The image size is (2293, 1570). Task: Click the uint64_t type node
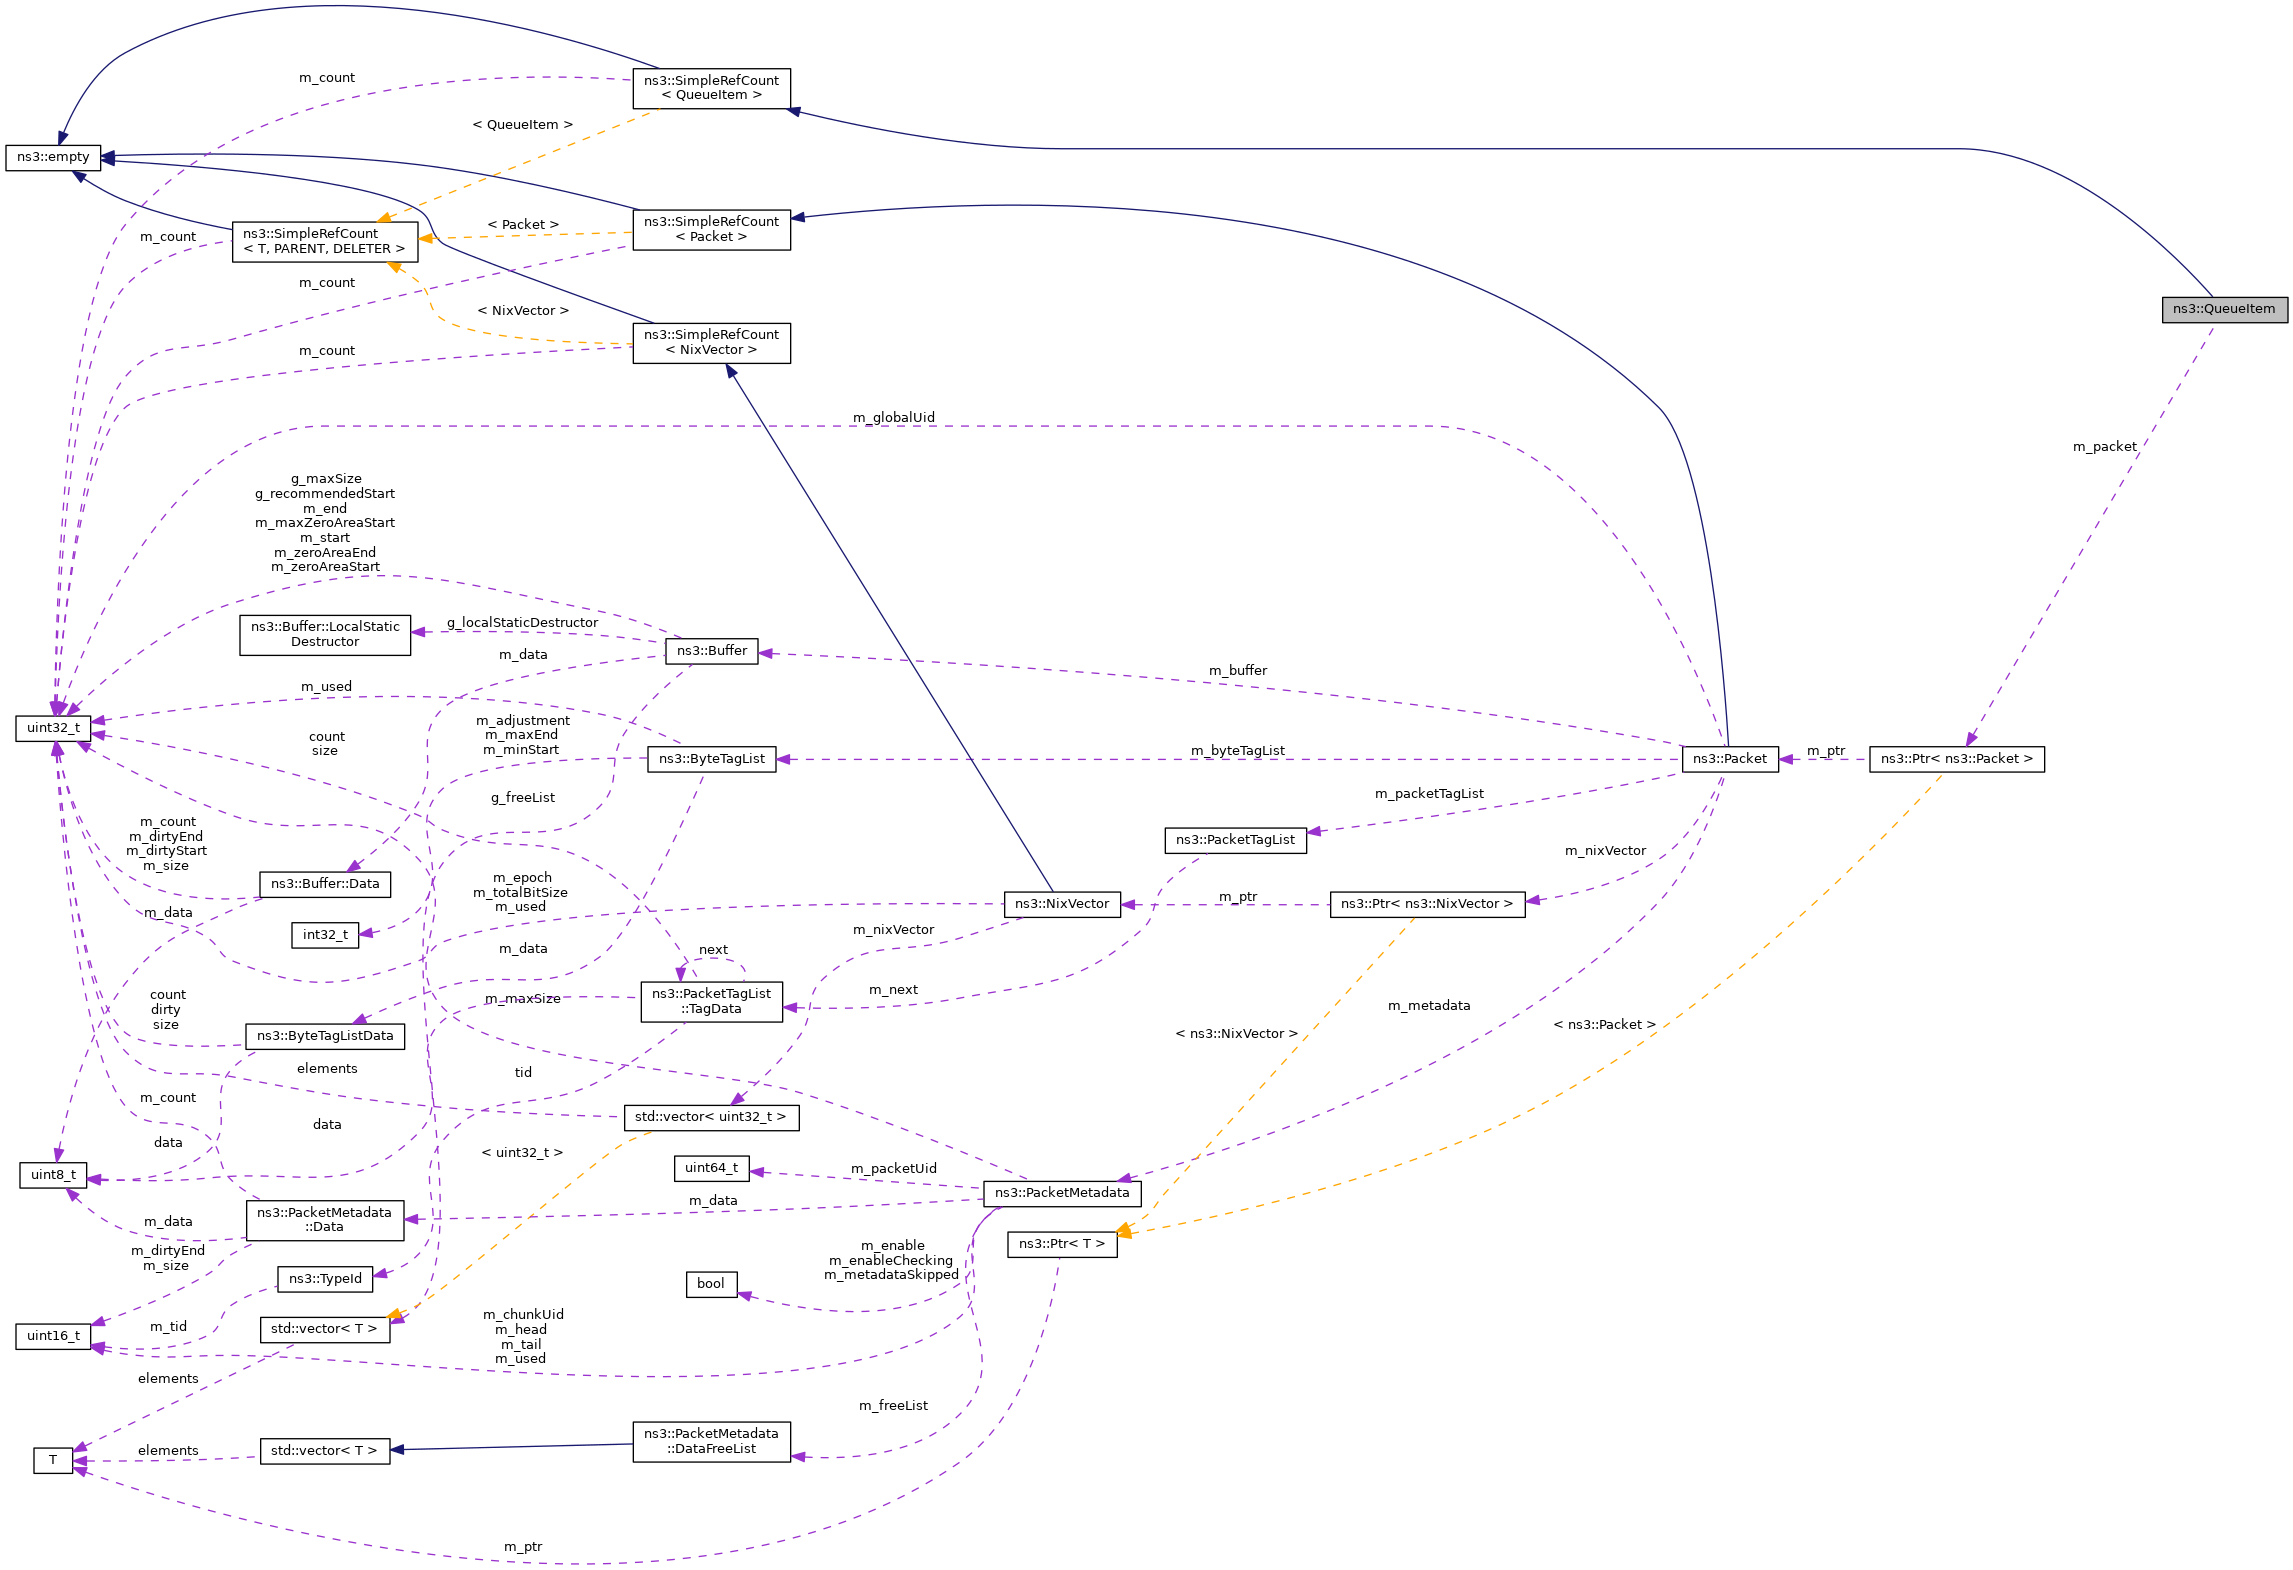[x=711, y=1168]
